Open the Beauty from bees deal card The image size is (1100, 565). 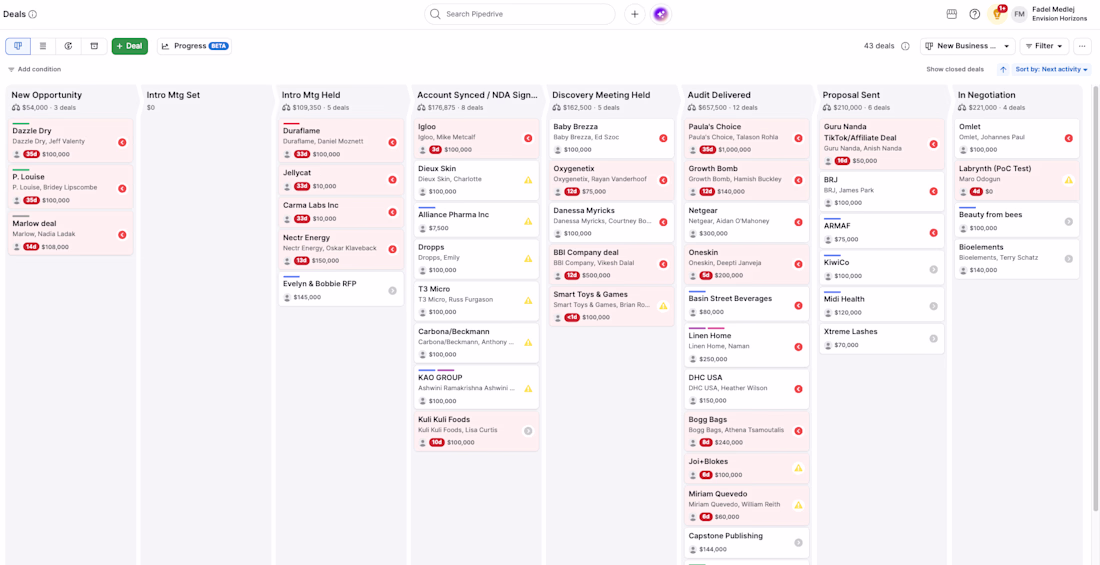[1017, 219]
